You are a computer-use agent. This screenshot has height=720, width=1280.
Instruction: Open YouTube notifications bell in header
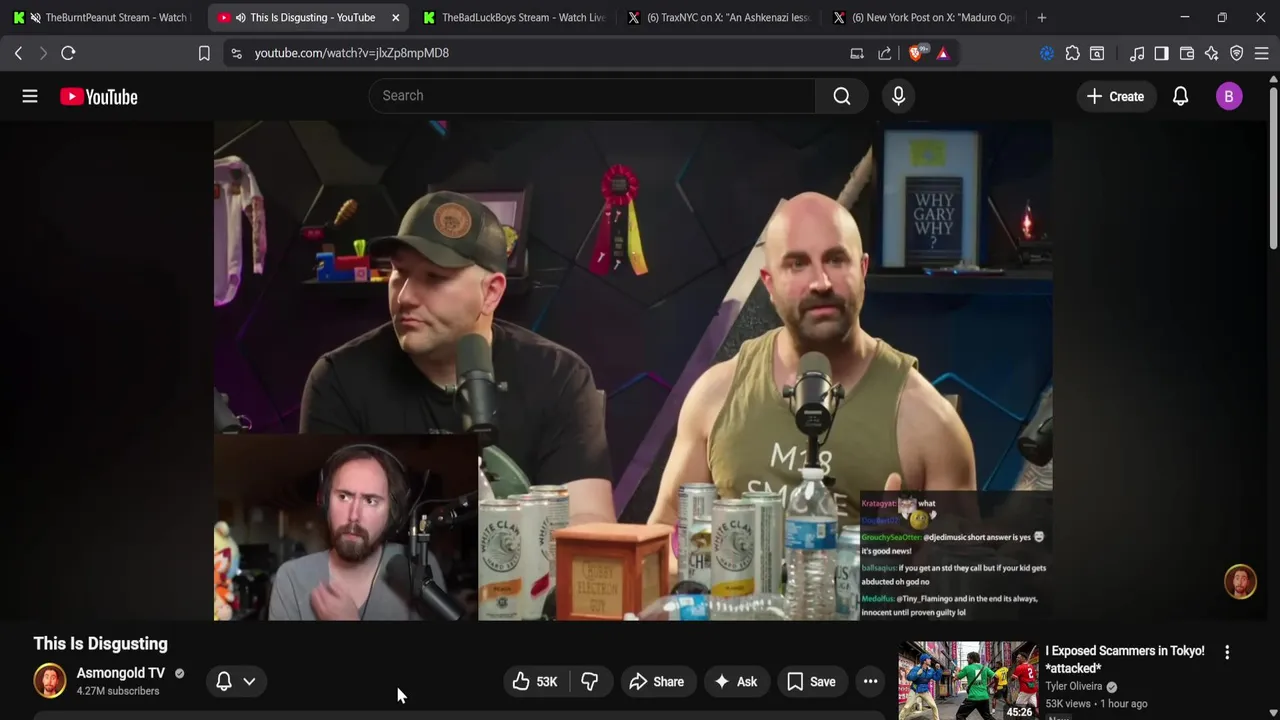tap(1180, 96)
